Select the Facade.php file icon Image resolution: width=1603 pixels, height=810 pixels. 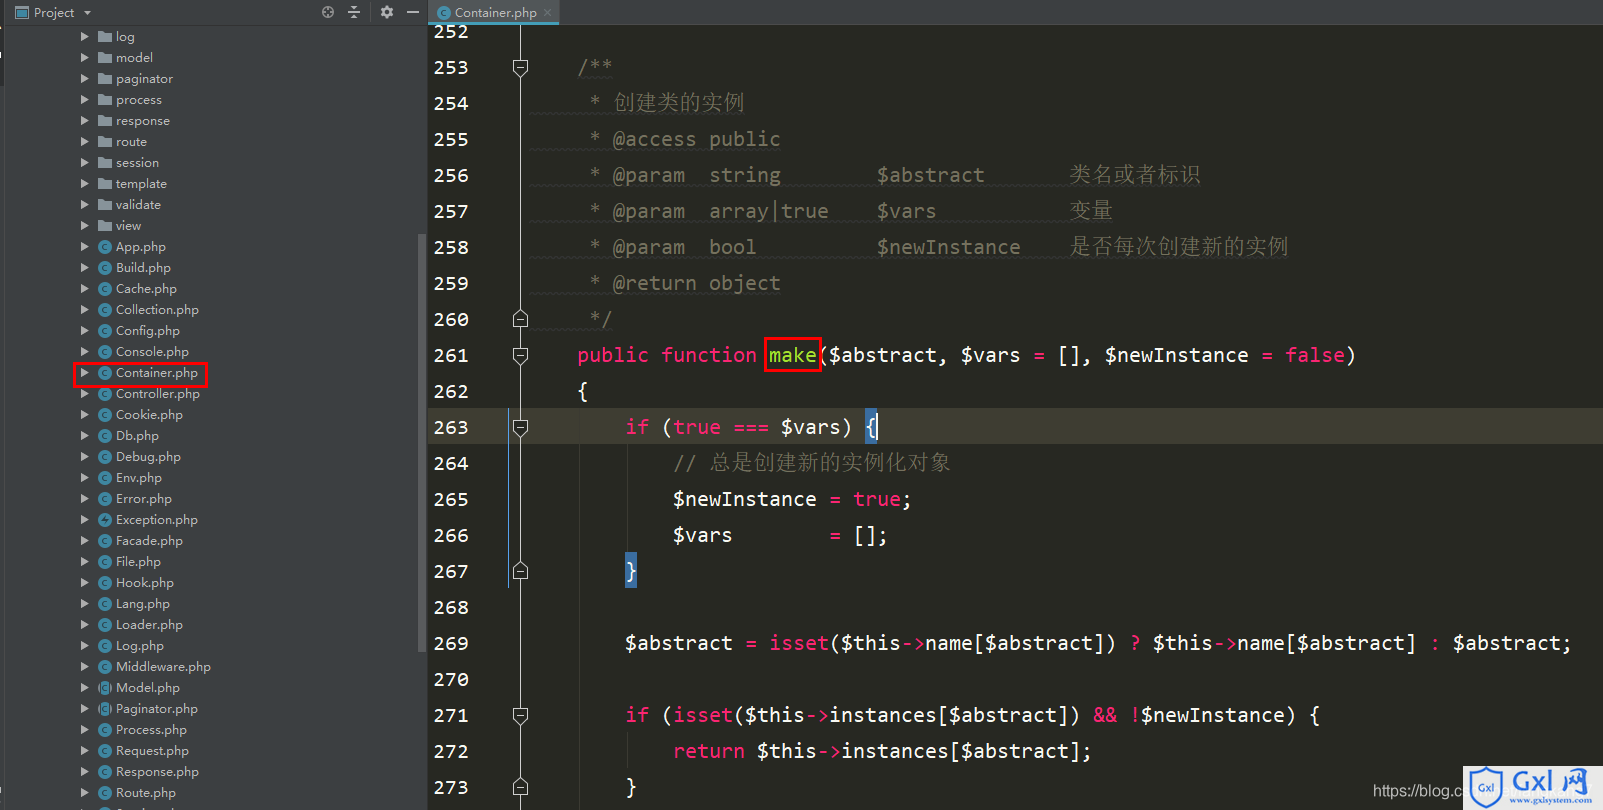(x=105, y=541)
